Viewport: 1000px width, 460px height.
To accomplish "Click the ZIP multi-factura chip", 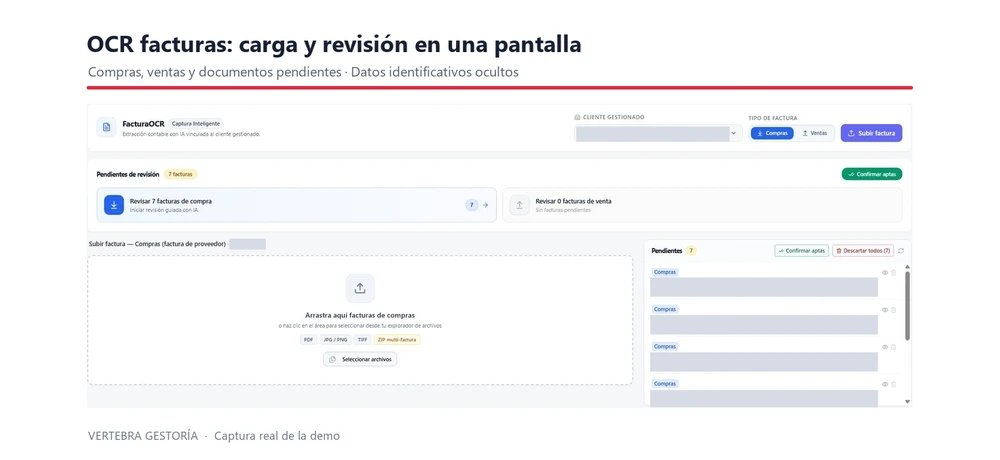I will tap(397, 339).
